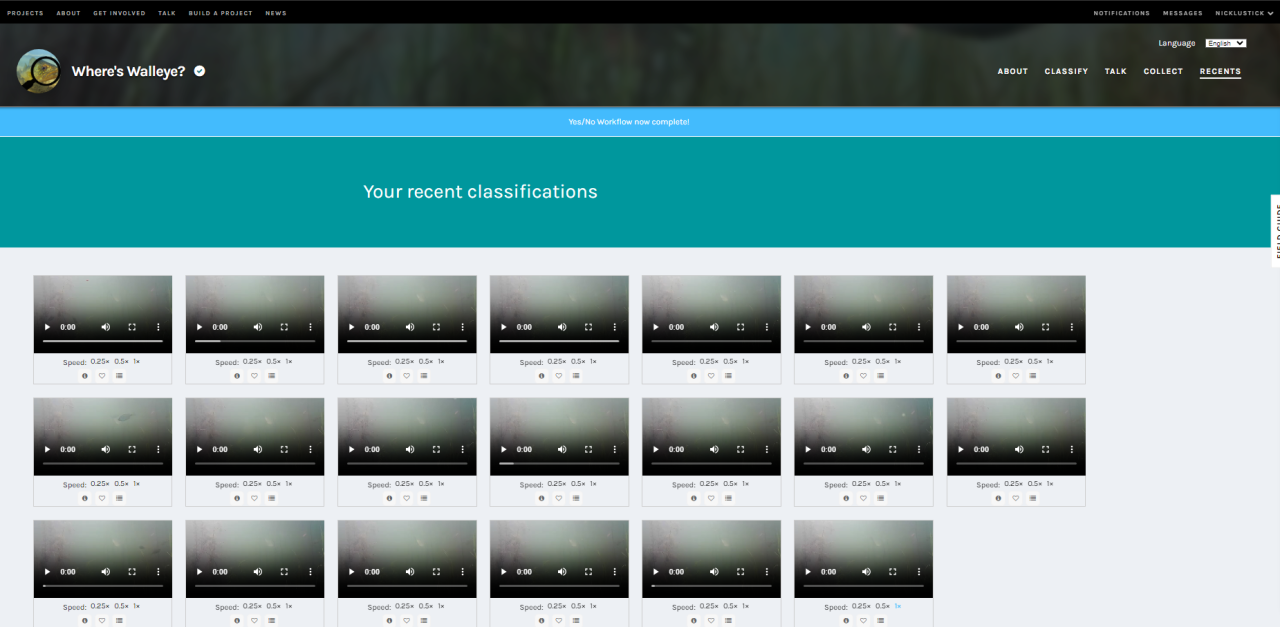The image size is (1280, 627).
Task: Open fullscreen on first top-row video
Action: pyautogui.click(x=132, y=327)
